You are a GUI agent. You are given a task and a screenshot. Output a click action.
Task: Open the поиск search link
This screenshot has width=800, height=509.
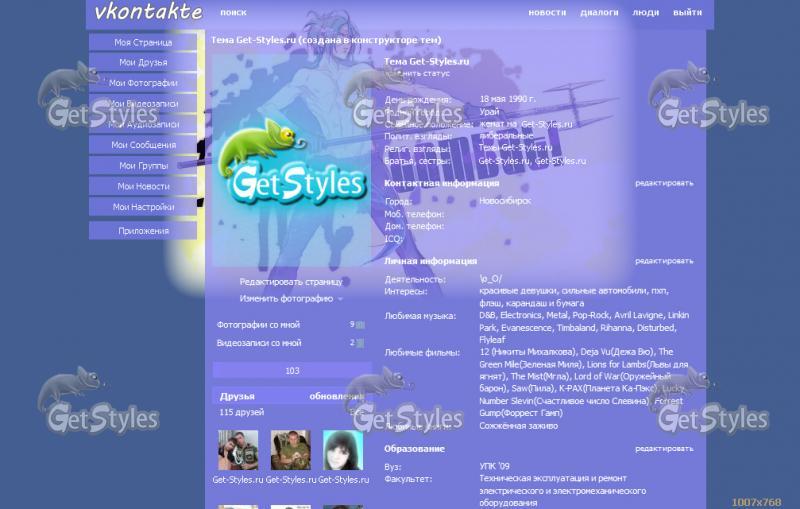(x=233, y=12)
